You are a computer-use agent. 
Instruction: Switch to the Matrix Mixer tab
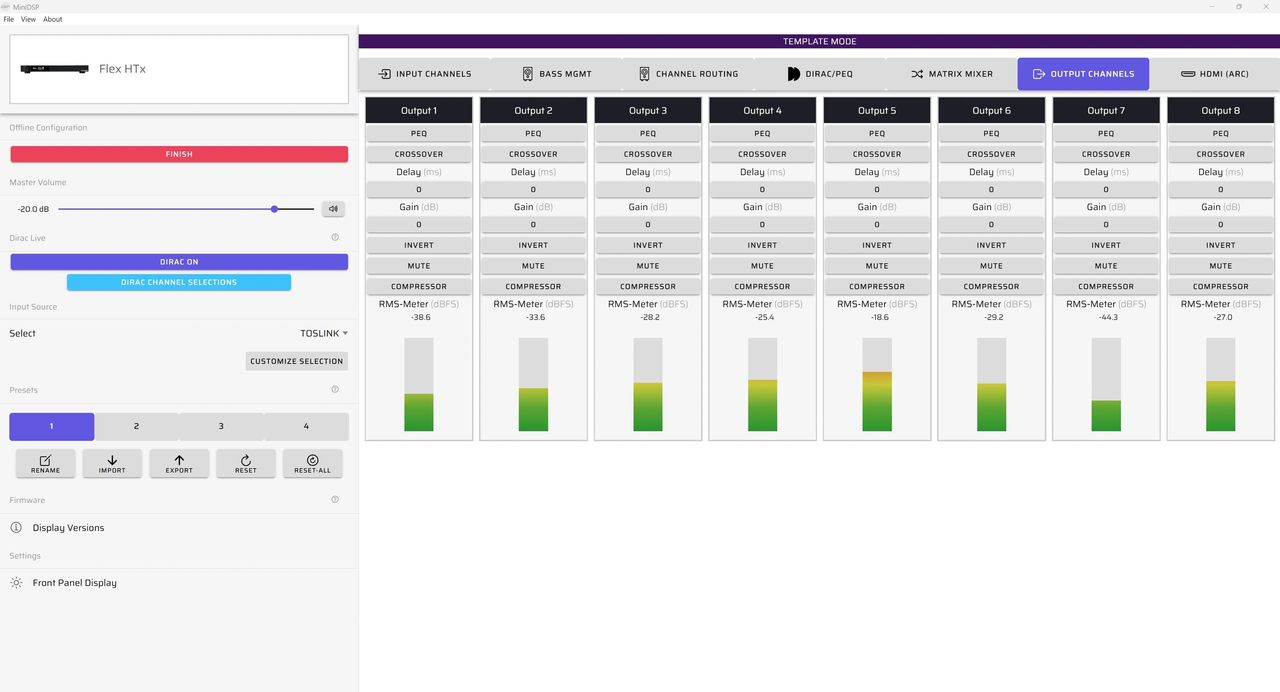[951, 74]
